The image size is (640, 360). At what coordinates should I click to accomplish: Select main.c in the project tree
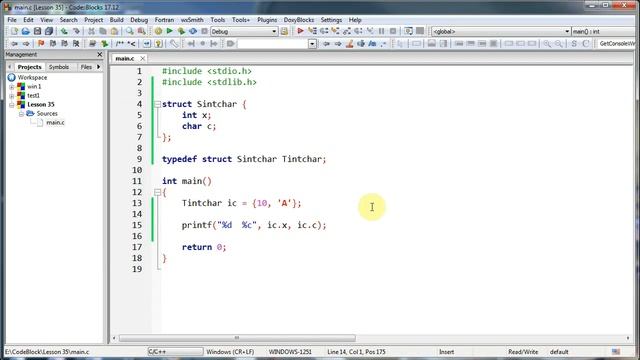[x=55, y=122]
